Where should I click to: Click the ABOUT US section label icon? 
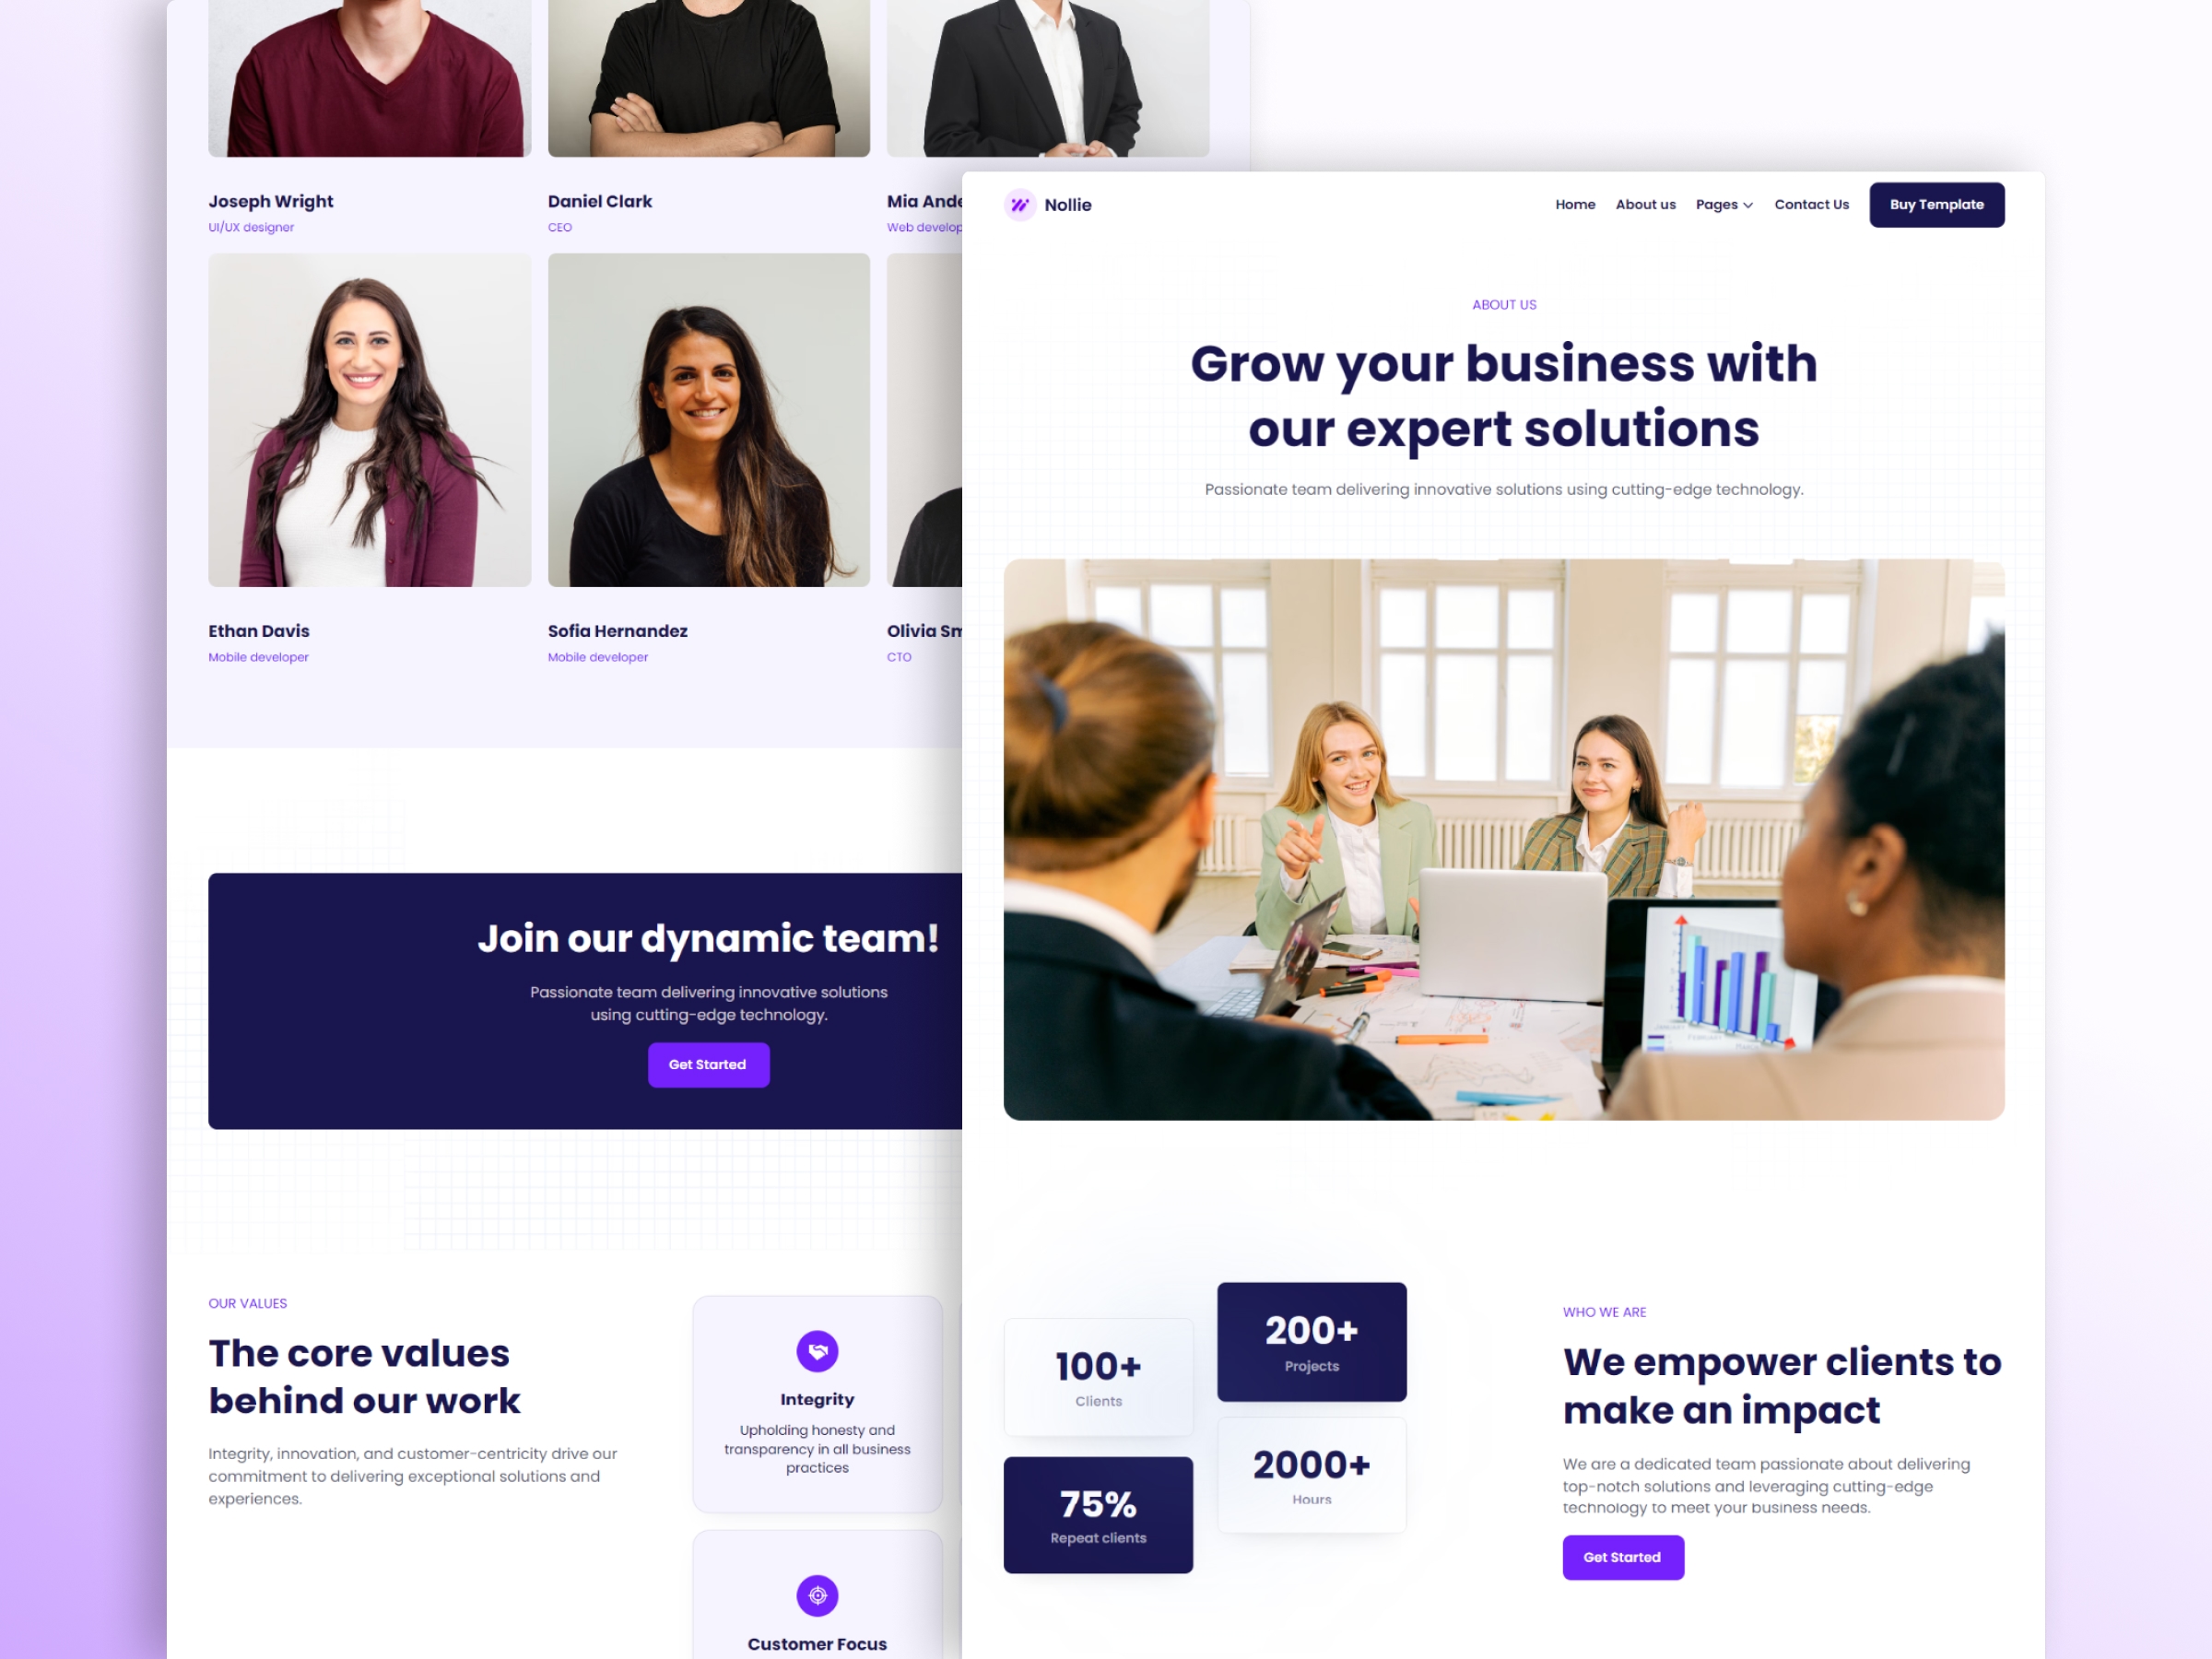tap(1503, 303)
